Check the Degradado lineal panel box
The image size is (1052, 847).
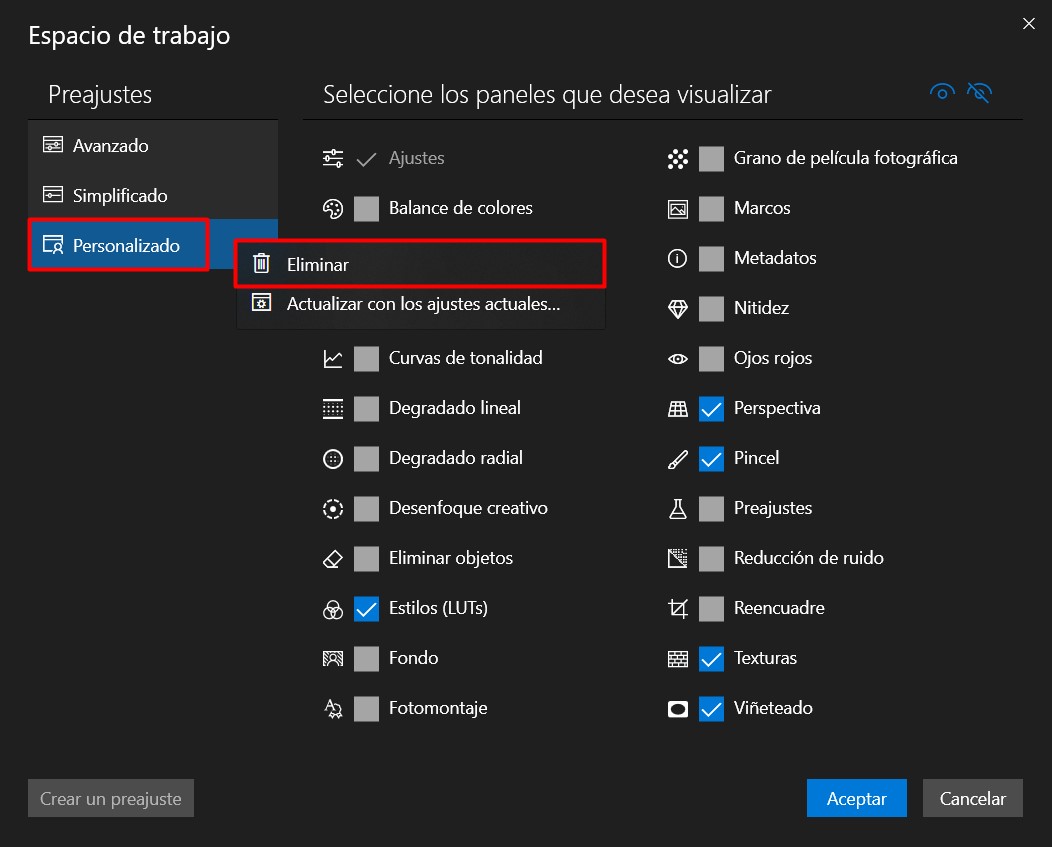point(366,409)
